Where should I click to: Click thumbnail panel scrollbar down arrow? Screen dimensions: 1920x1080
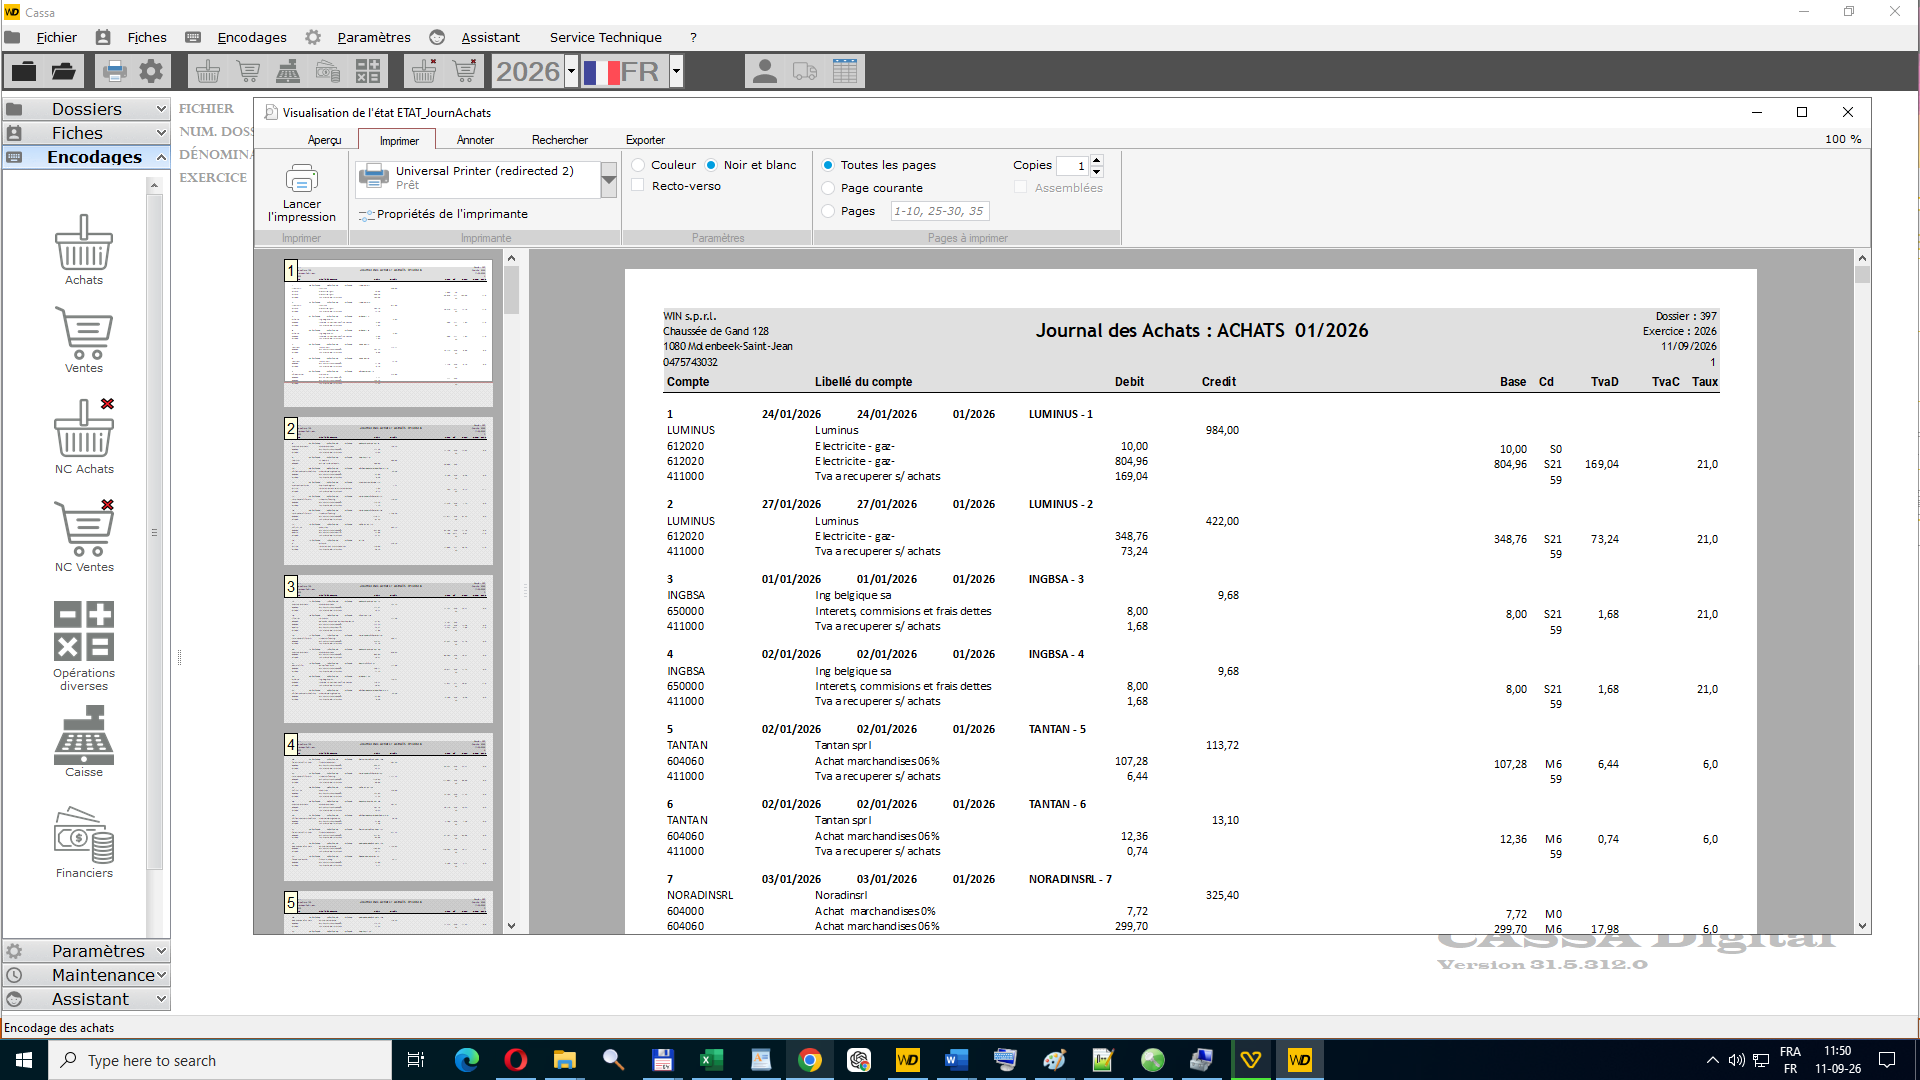coord(511,926)
